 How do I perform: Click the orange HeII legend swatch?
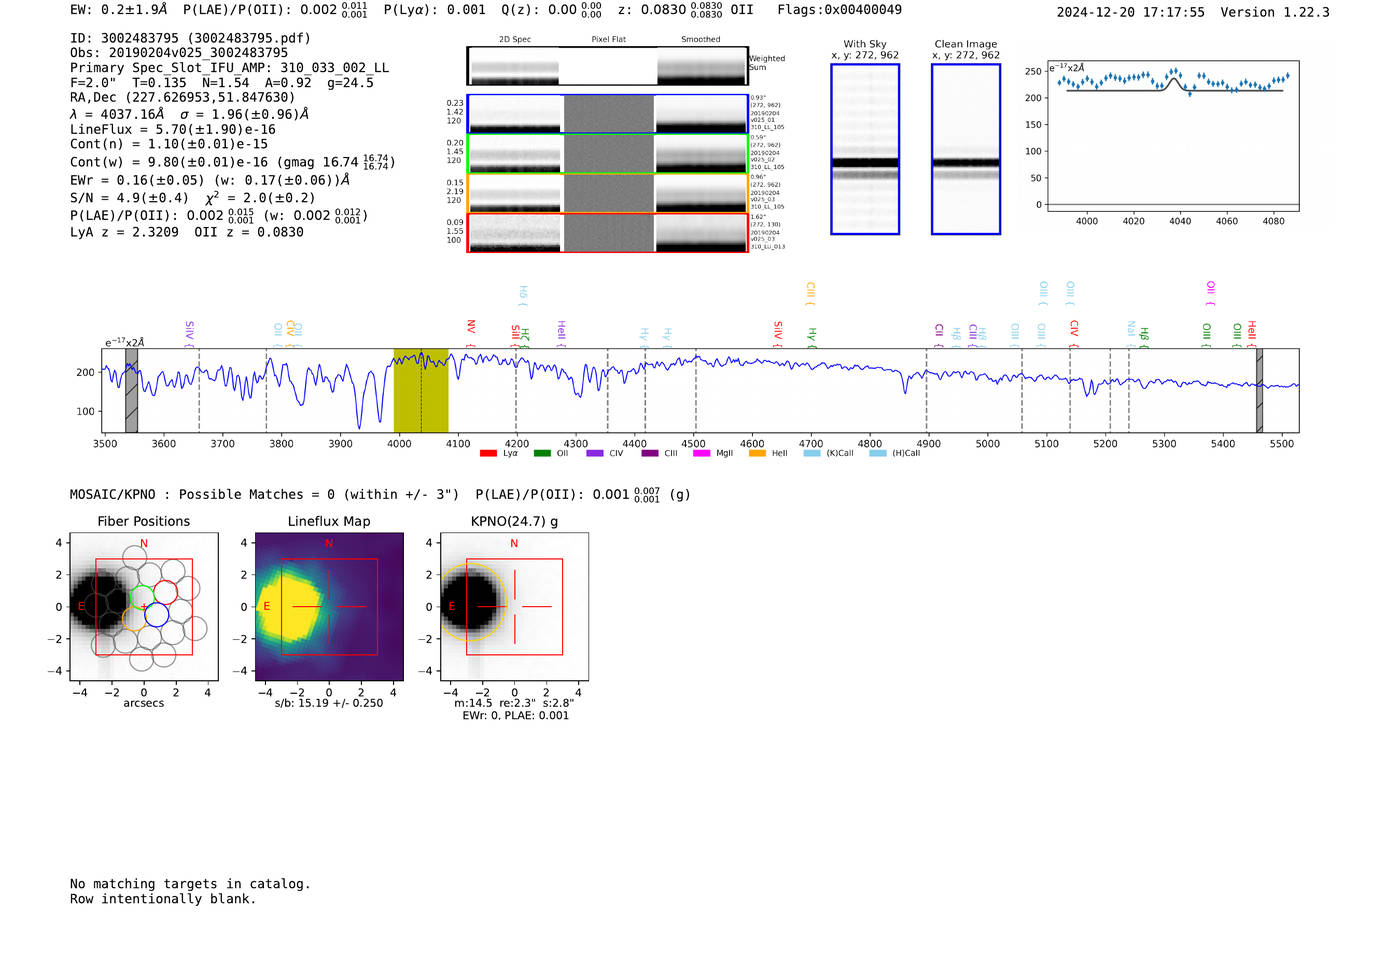point(757,454)
